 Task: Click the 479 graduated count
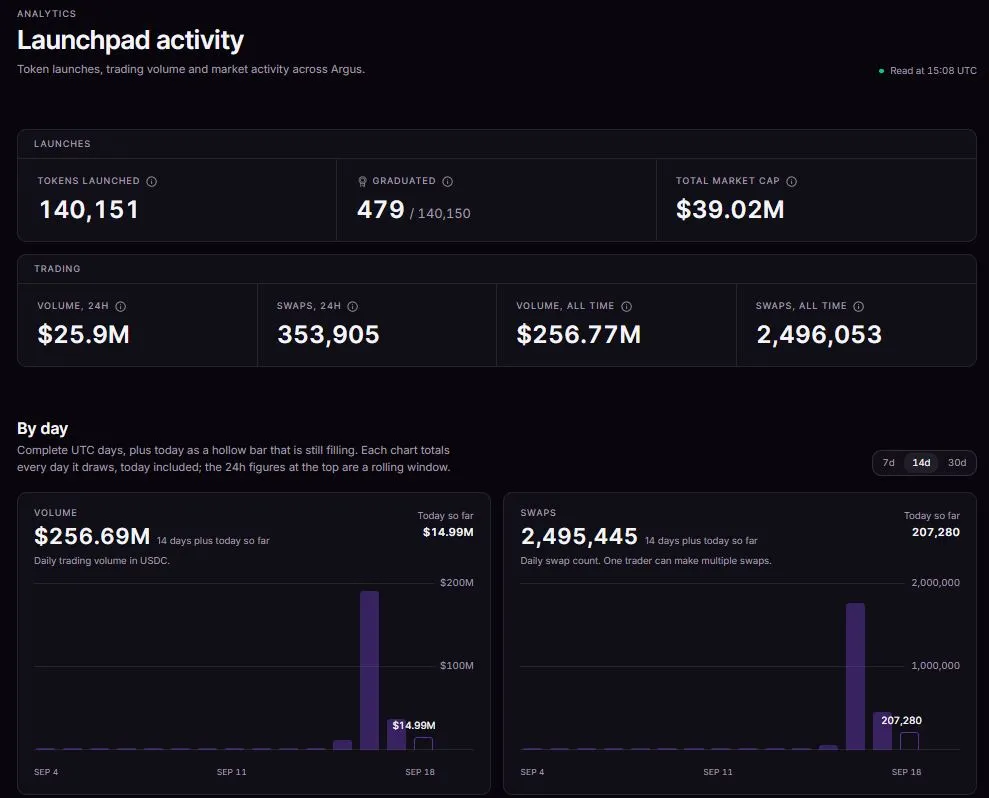pyautogui.click(x=380, y=209)
